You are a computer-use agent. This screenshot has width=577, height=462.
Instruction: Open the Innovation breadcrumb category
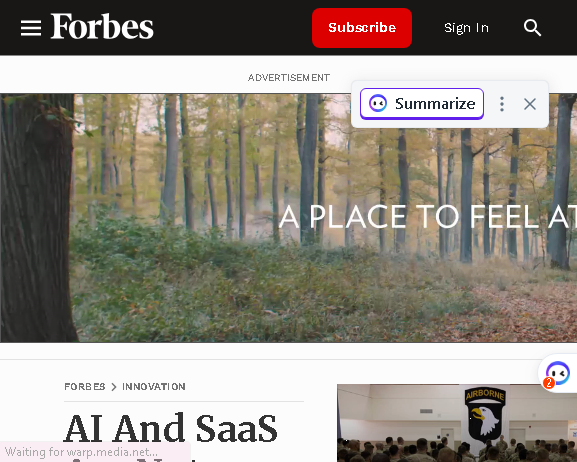pos(154,387)
